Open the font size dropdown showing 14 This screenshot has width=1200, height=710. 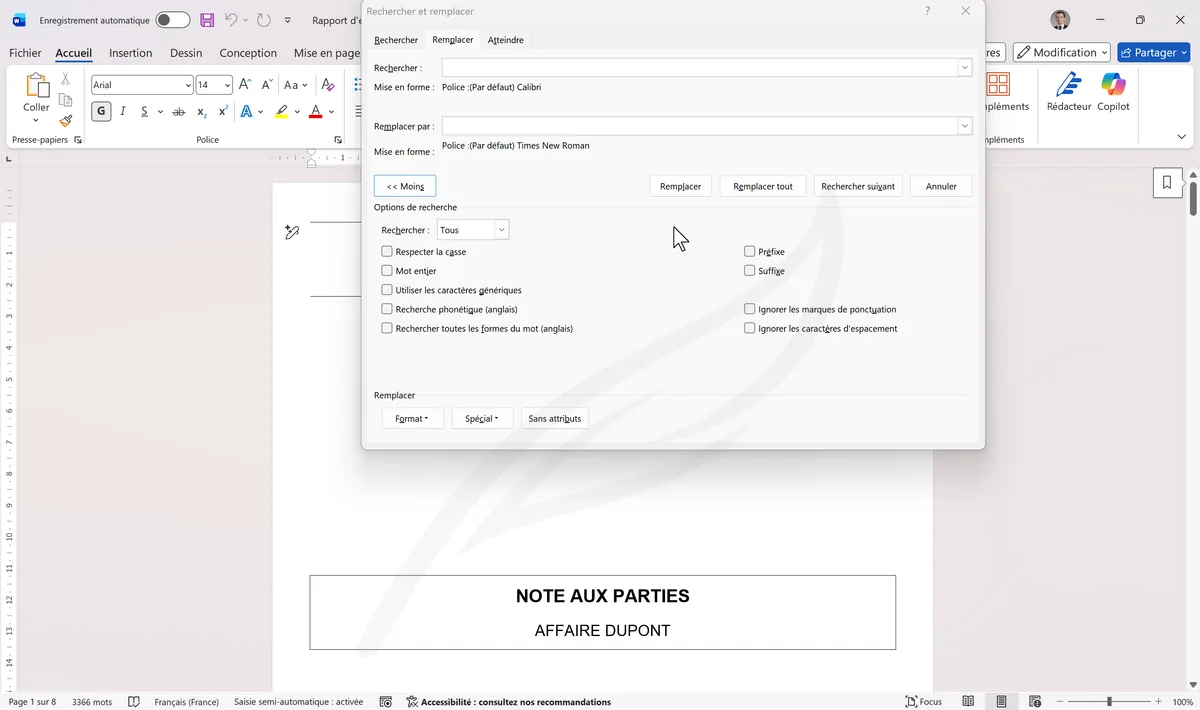pos(227,85)
